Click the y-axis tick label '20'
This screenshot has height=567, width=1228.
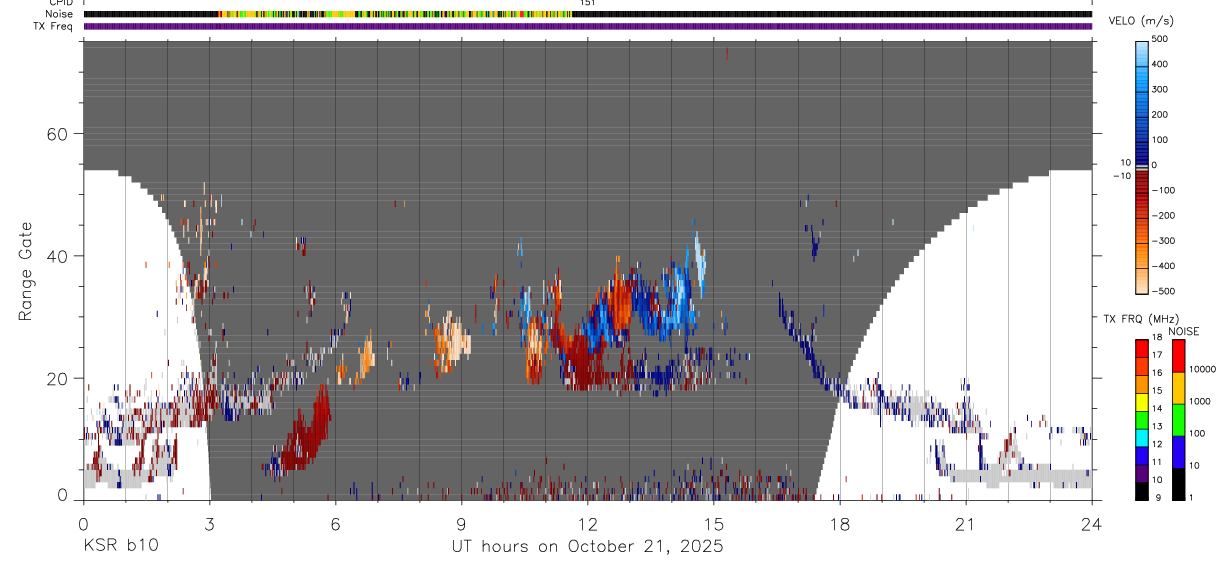coord(57,378)
